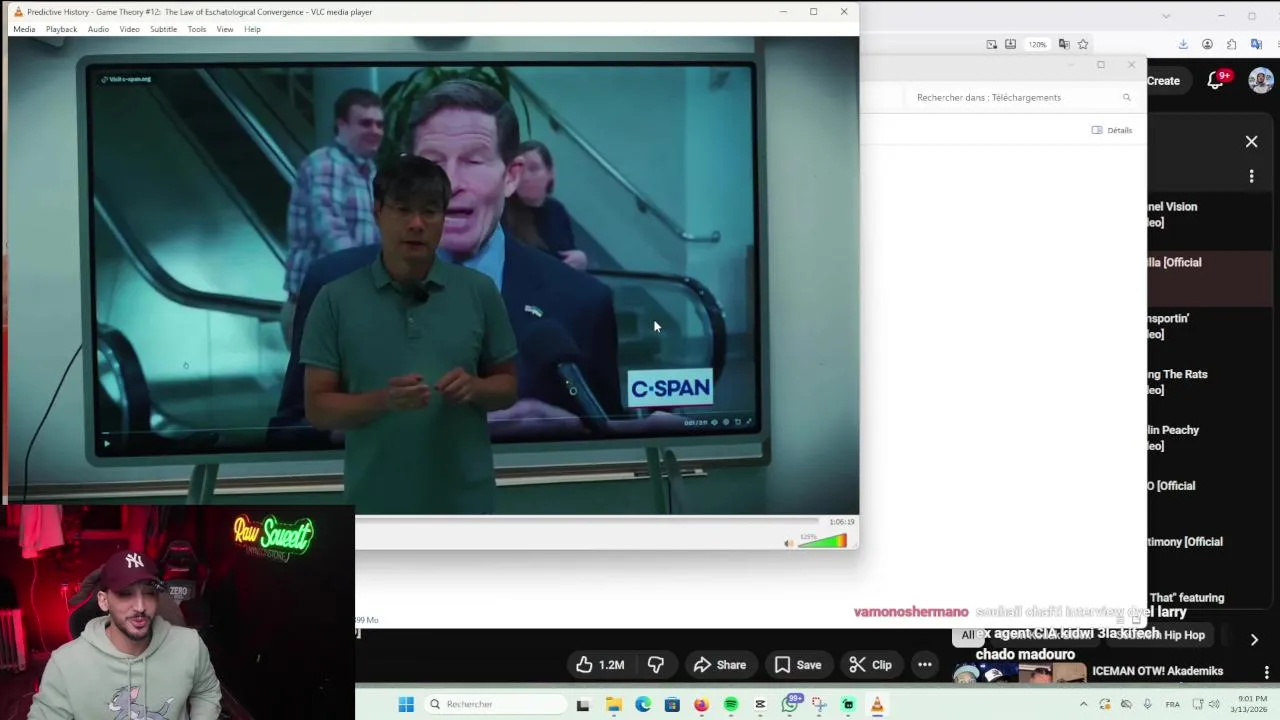
Task: Open the Windows Start menu
Action: click(406, 705)
